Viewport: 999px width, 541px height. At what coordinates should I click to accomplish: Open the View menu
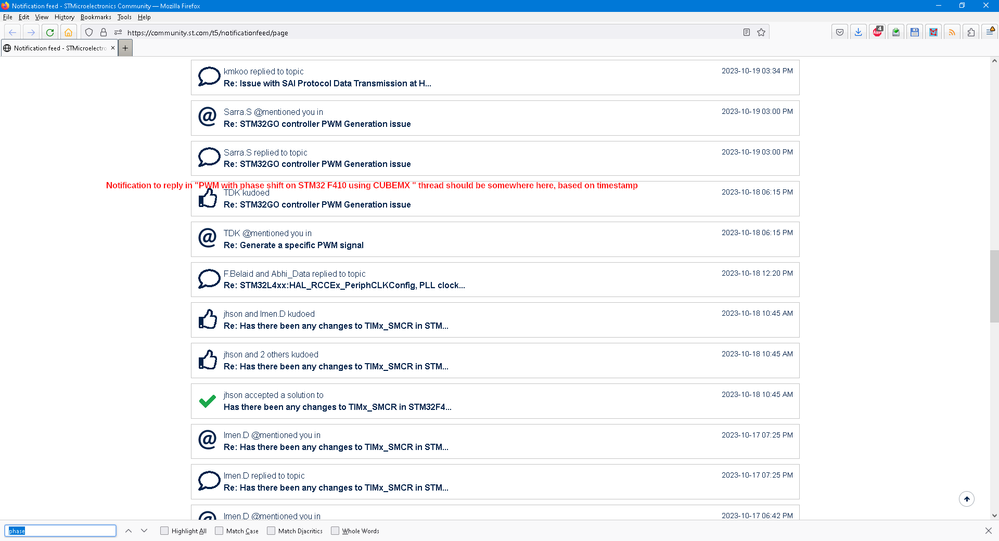(41, 17)
